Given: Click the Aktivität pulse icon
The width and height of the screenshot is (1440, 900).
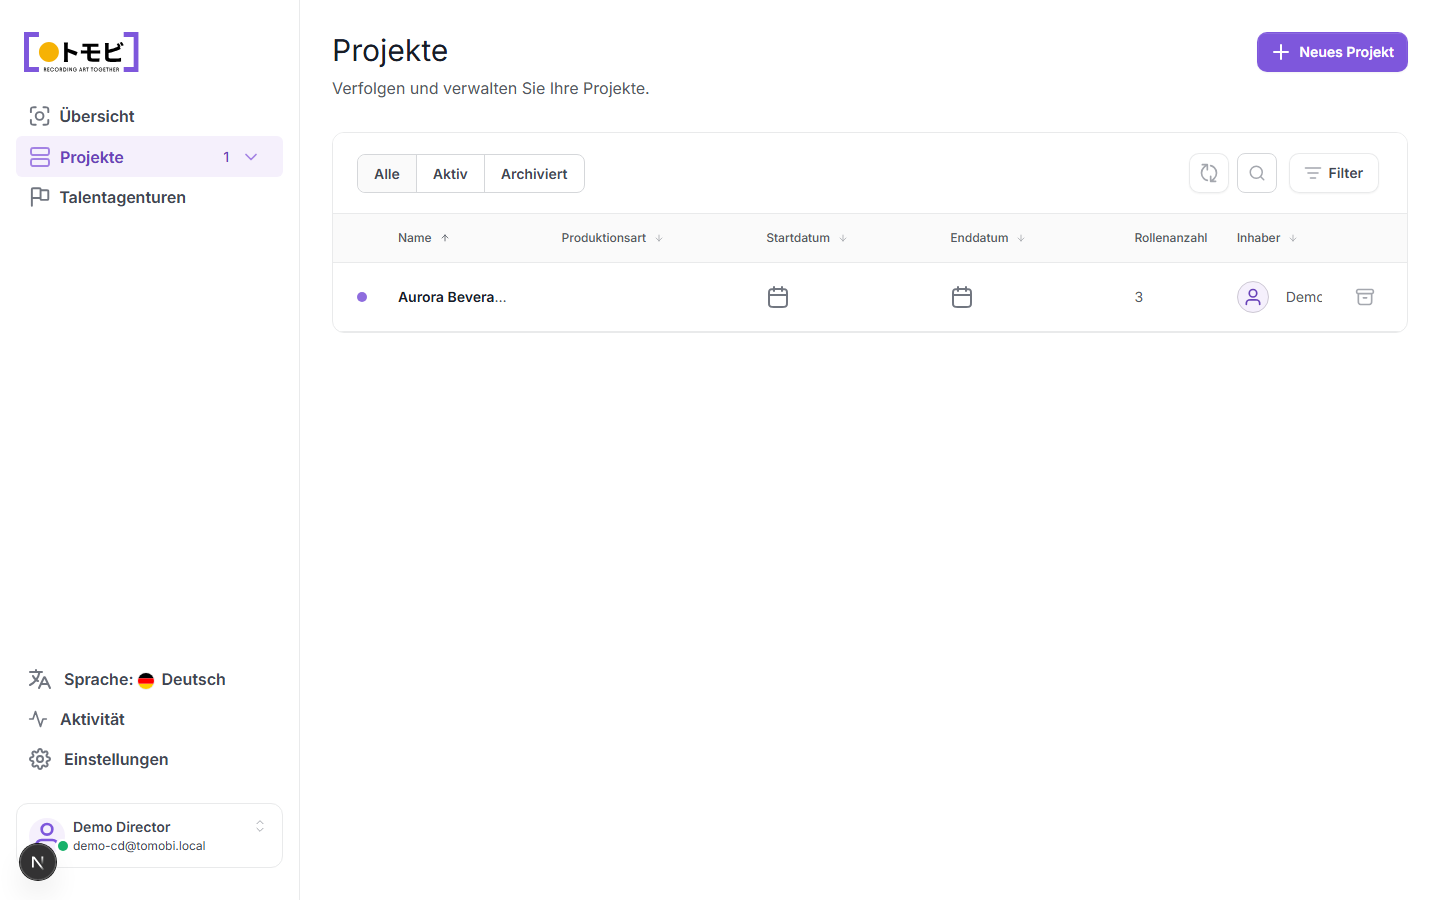Looking at the screenshot, I should tap(39, 719).
